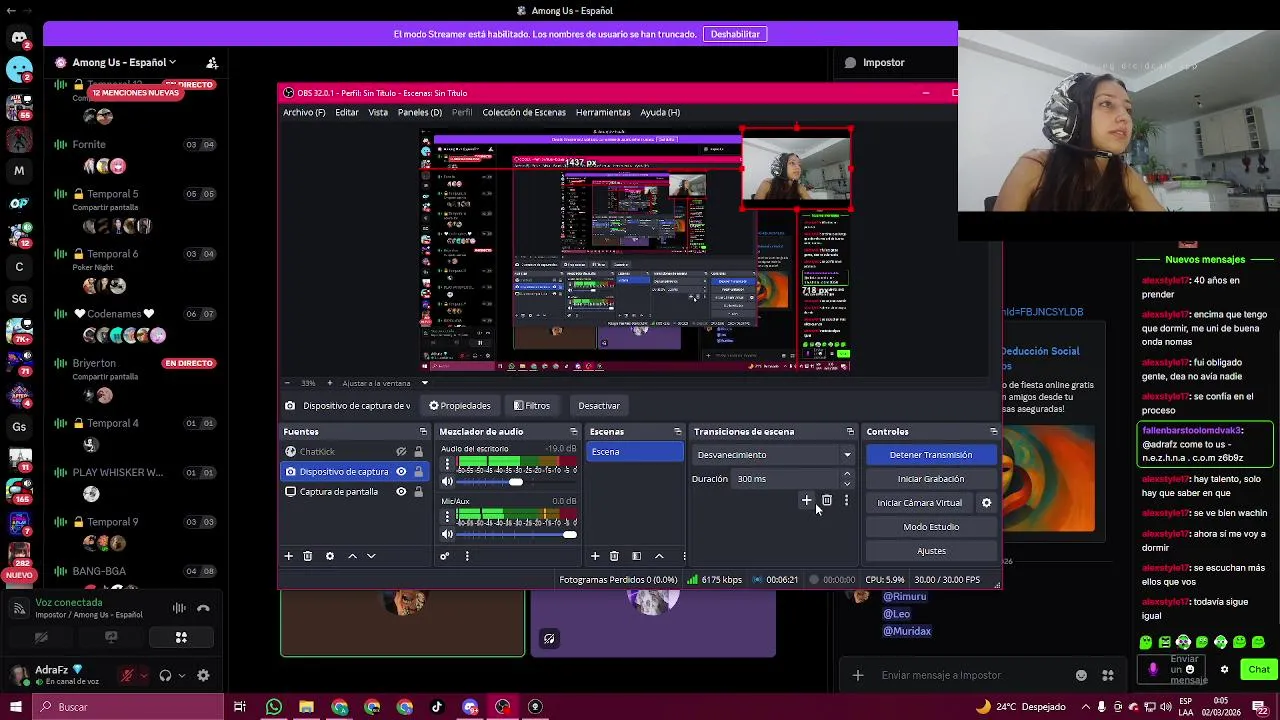This screenshot has height=720, width=1280.
Task: Disconnect from Discord voice channel
Action: 203,608
